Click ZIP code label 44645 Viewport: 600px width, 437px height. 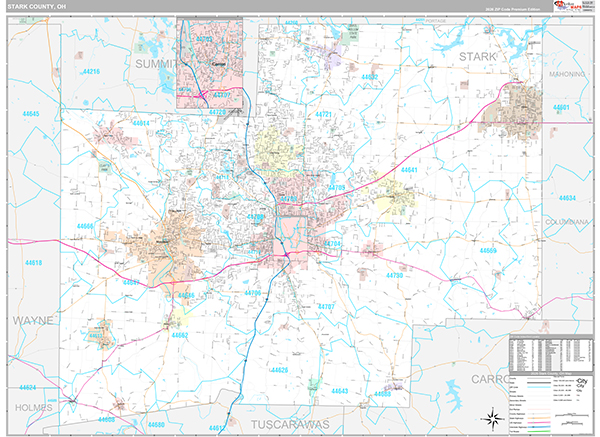point(31,114)
